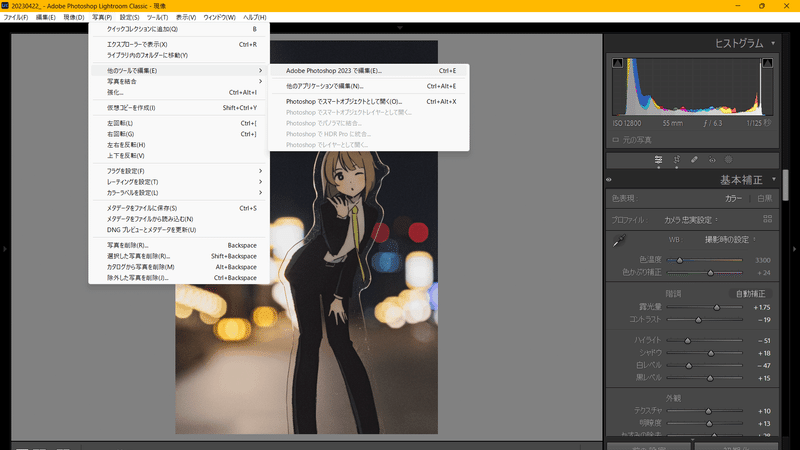Screen dimensions: 800x450
Task: Open the WB 撮影時の設定 dropdown
Action: click(730, 240)
